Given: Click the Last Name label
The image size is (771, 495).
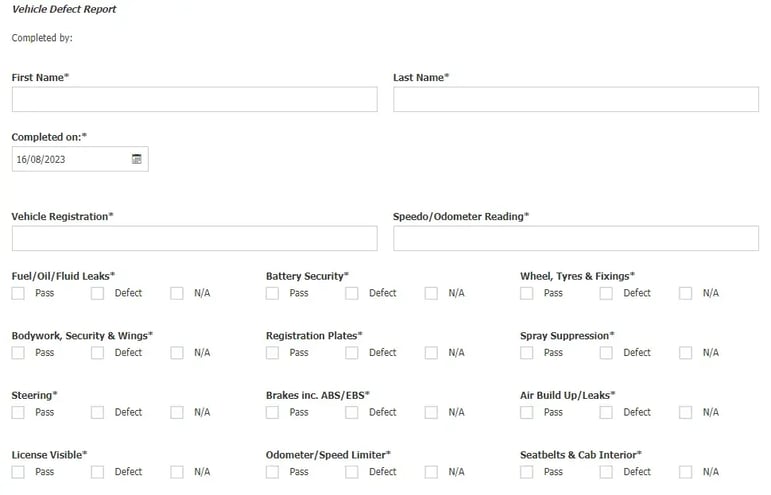Looking at the screenshot, I should pos(421,78).
